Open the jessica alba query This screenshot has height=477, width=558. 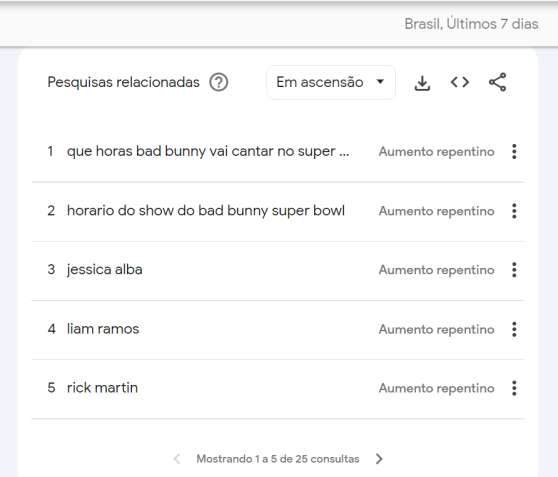pyautogui.click(x=105, y=270)
